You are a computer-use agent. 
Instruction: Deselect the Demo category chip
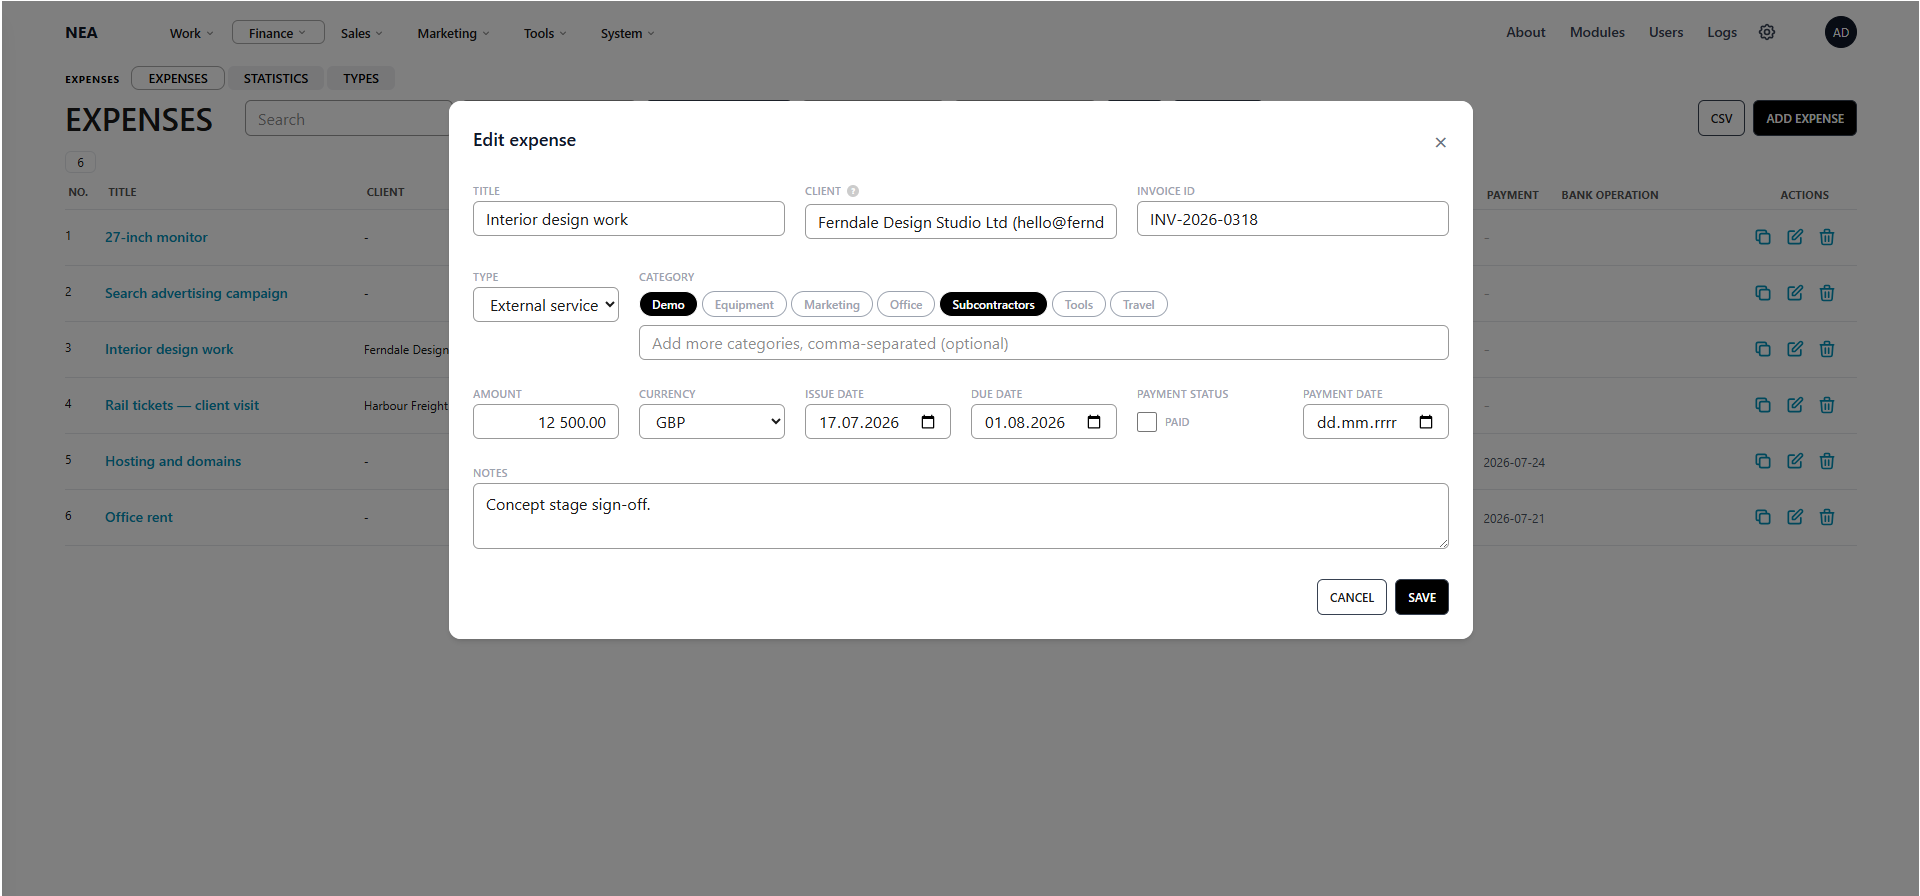tap(668, 305)
